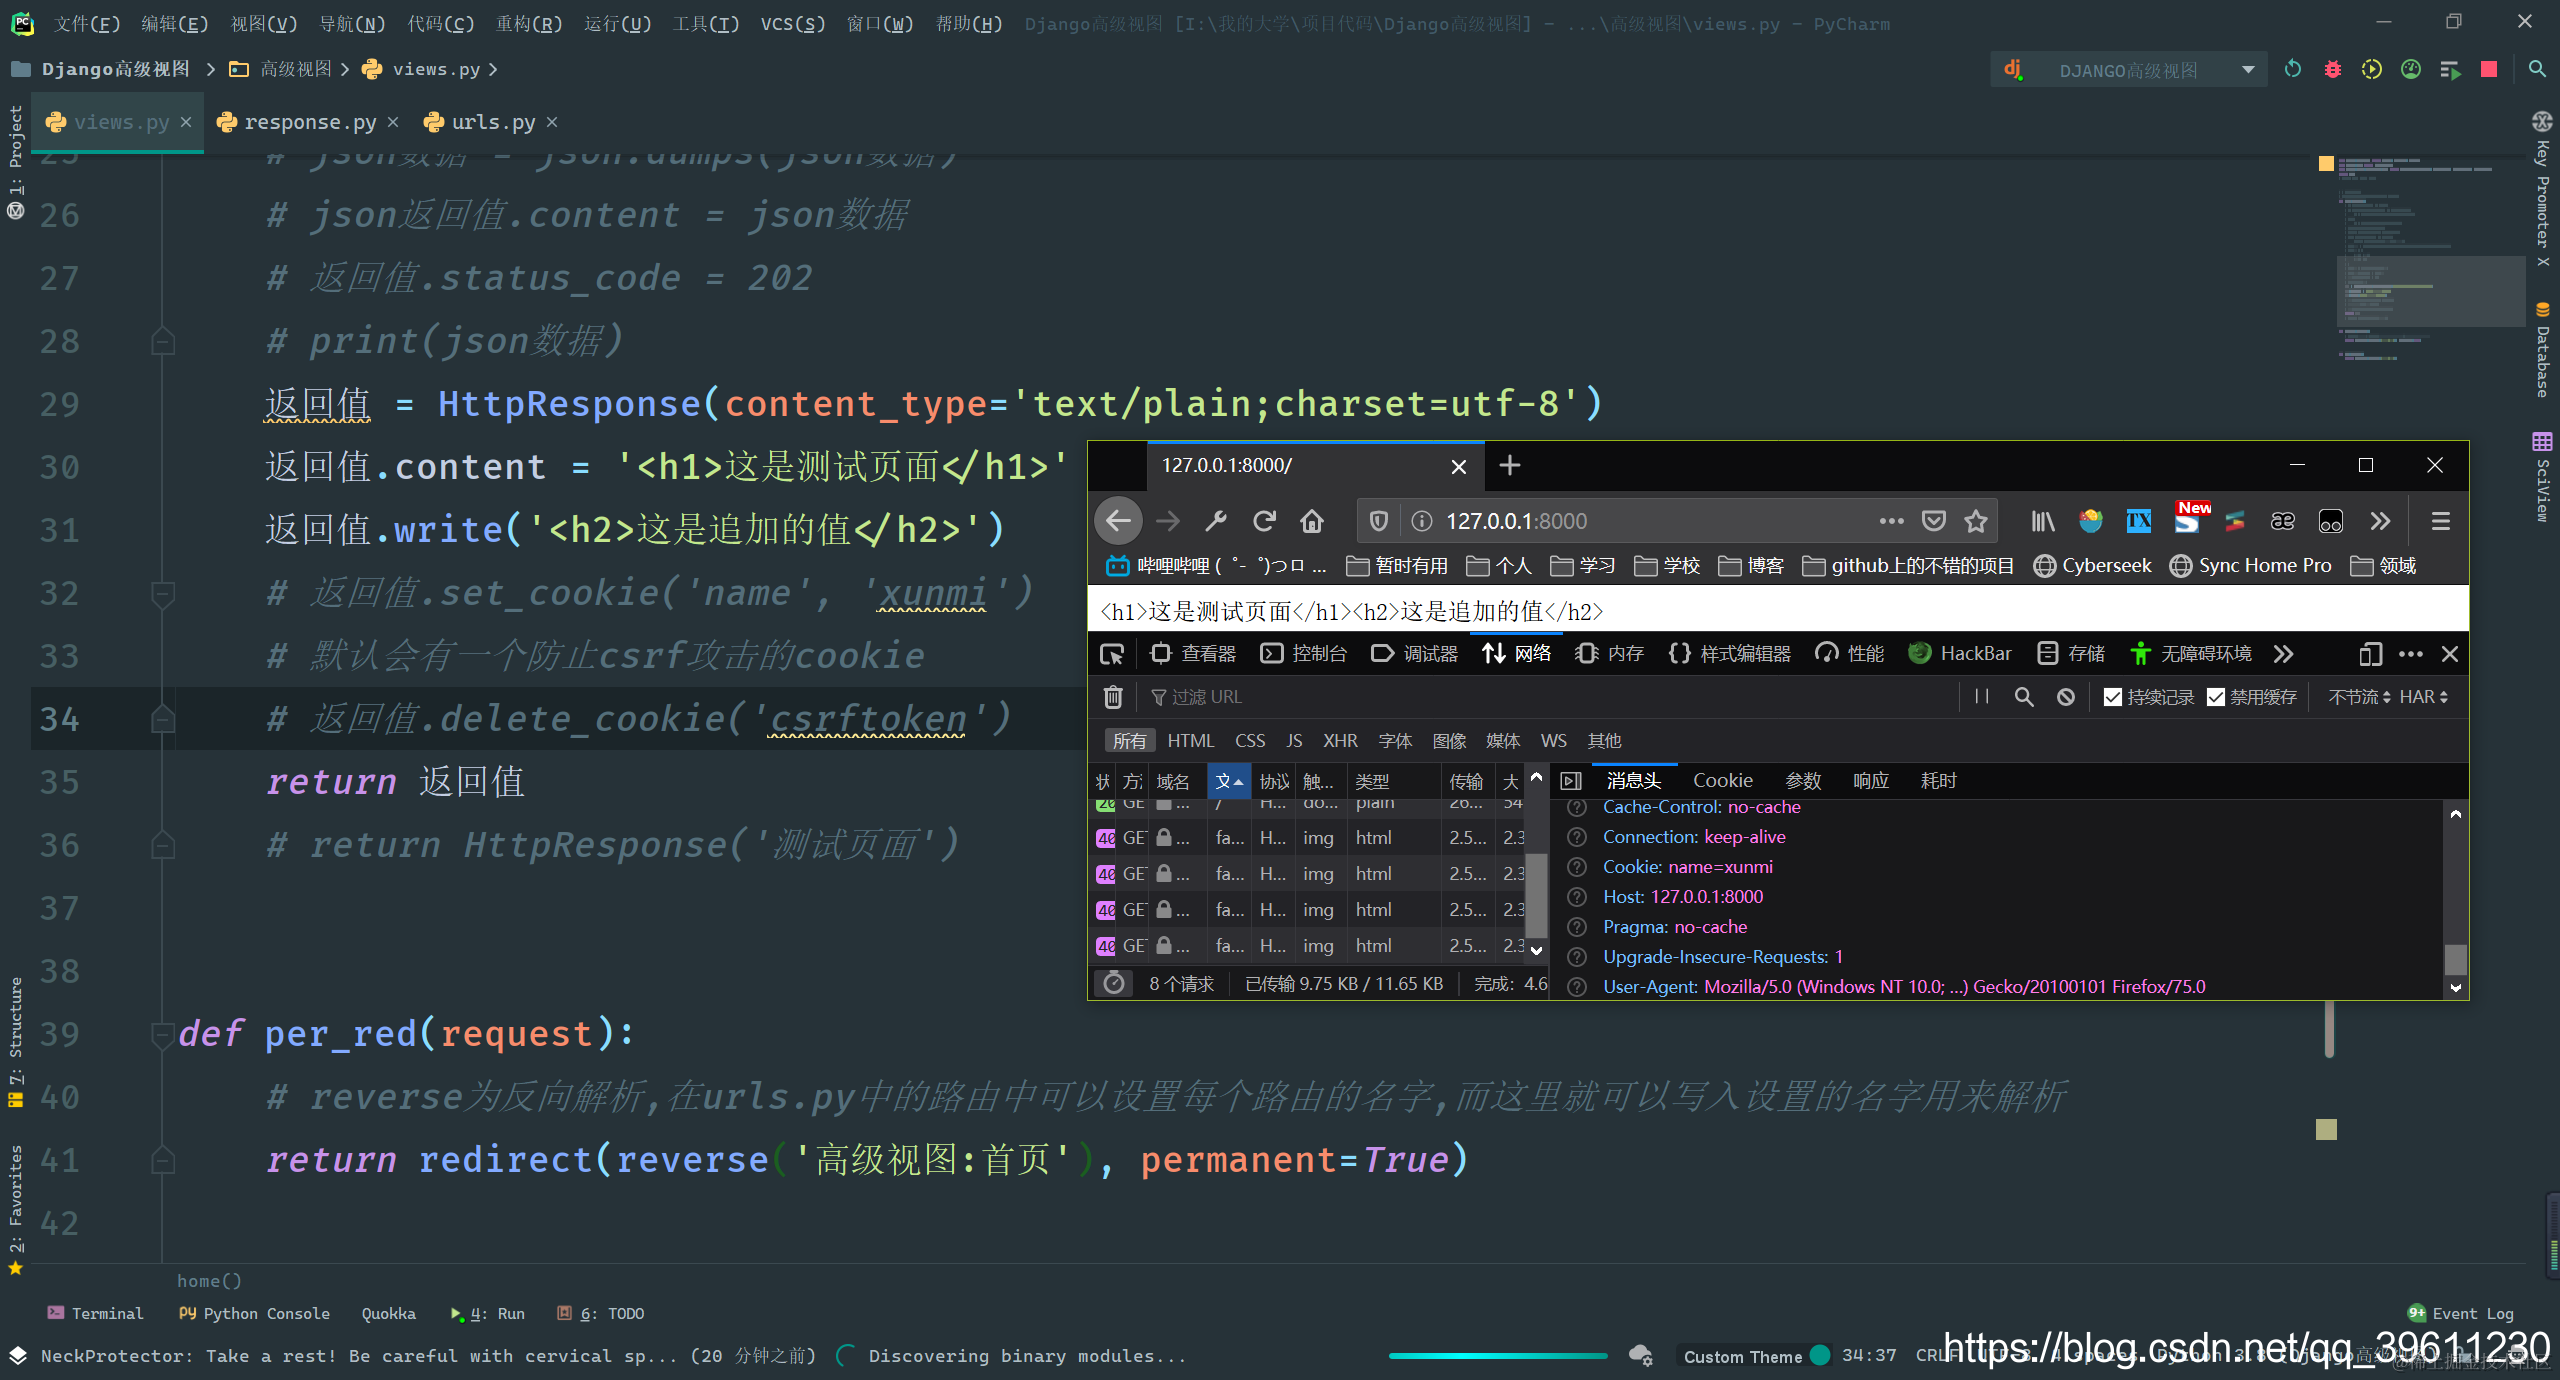The image size is (2560, 1380).
Task: Open the Python Console tool window
Action: coord(254,1313)
